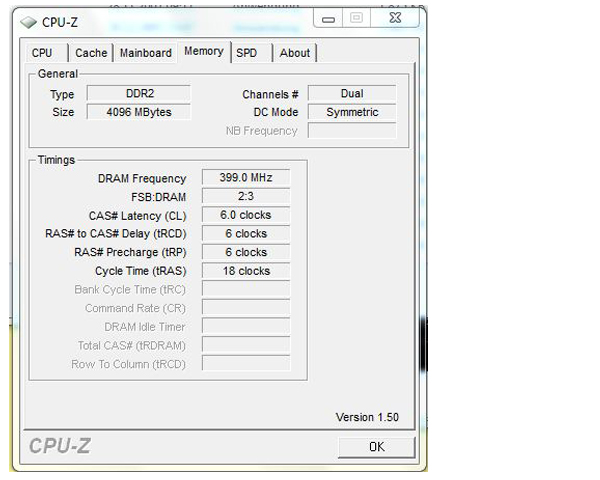Click the CAS# Latency value 6.0 clocks
The height and width of the screenshot is (480, 600).
click(x=246, y=215)
